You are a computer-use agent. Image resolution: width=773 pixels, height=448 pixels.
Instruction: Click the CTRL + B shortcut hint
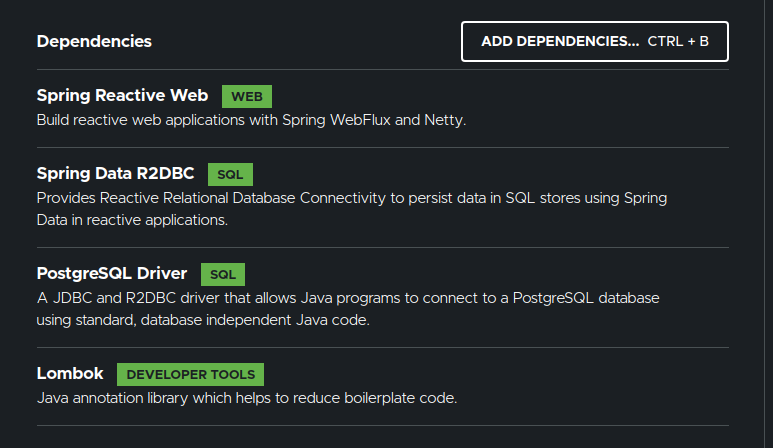678,42
